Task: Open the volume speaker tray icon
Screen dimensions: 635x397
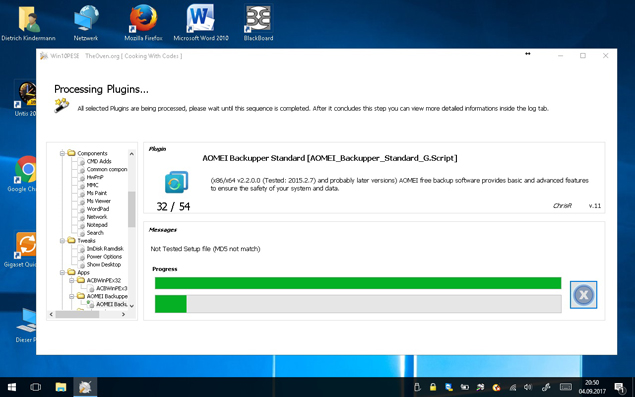Action: pyautogui.click(x=528, y=387)
